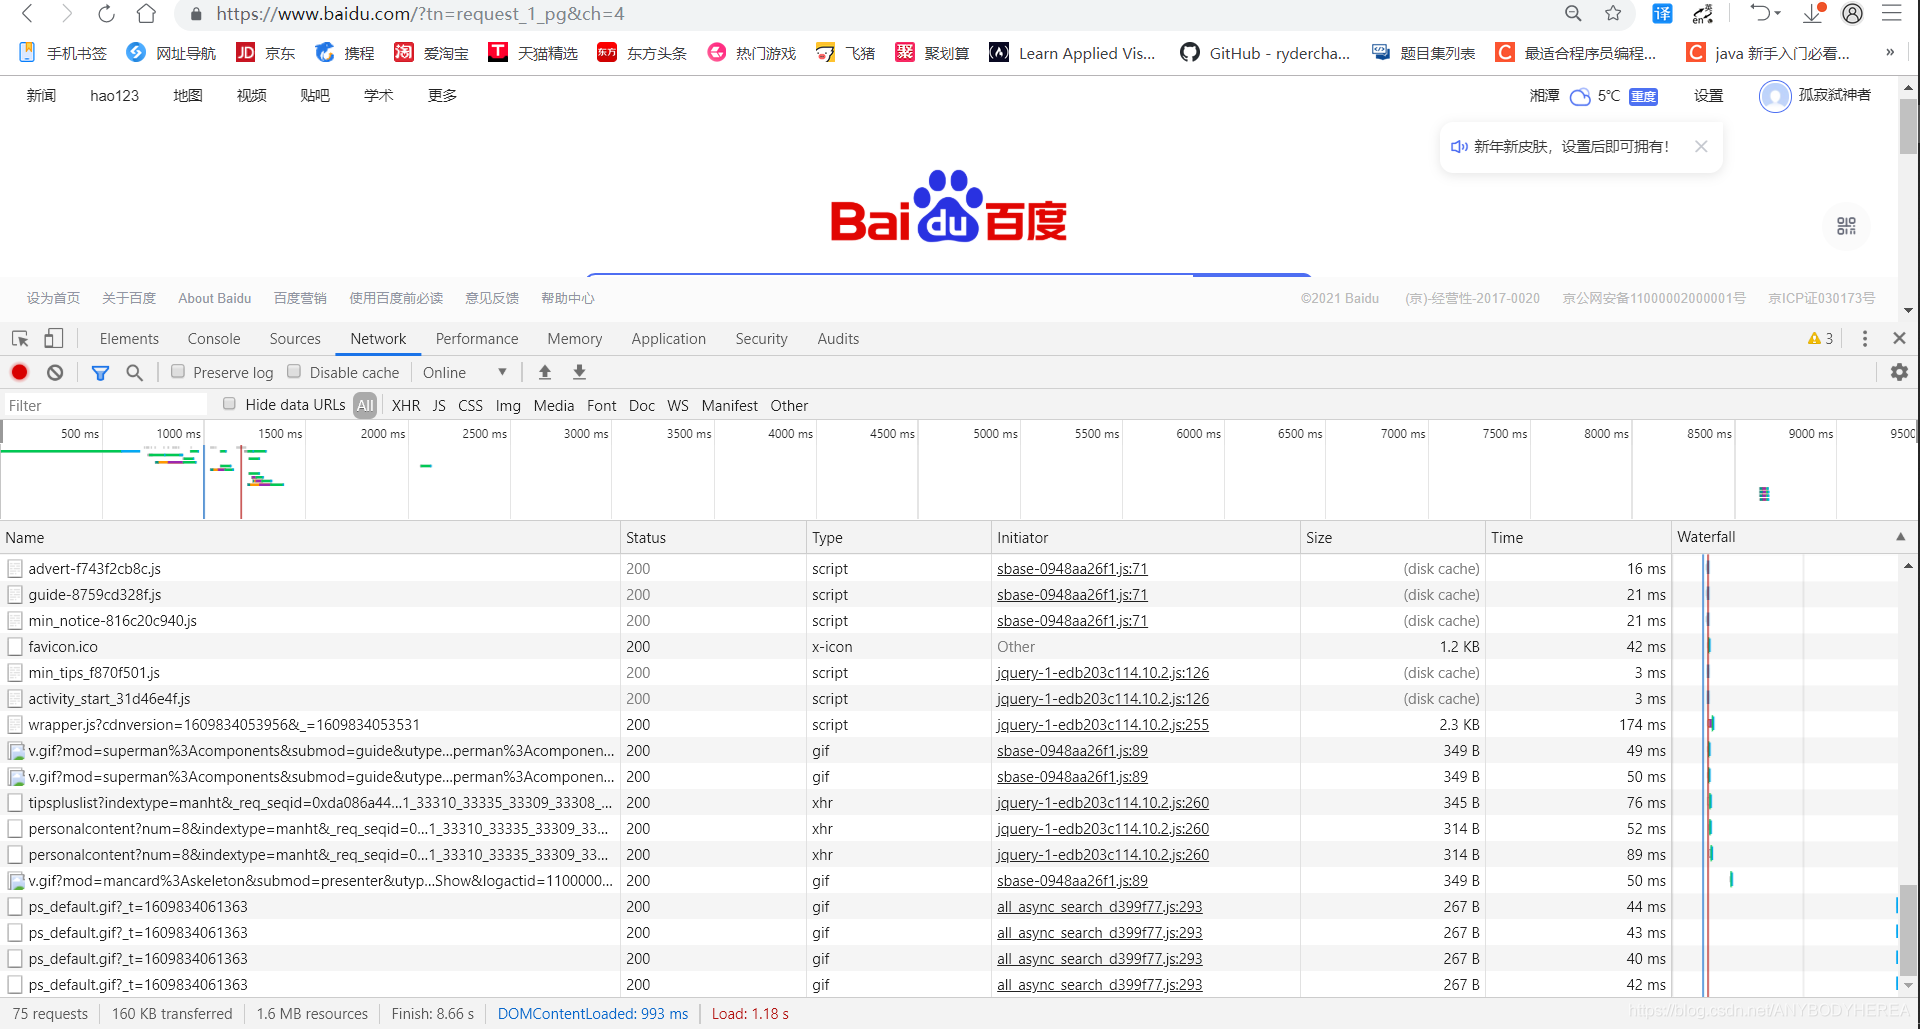Image resolution: width=1920 pixels, height=1029 pixels.
Task: Toggle the network filter funnel icon
Action: [x=100, y=372]
